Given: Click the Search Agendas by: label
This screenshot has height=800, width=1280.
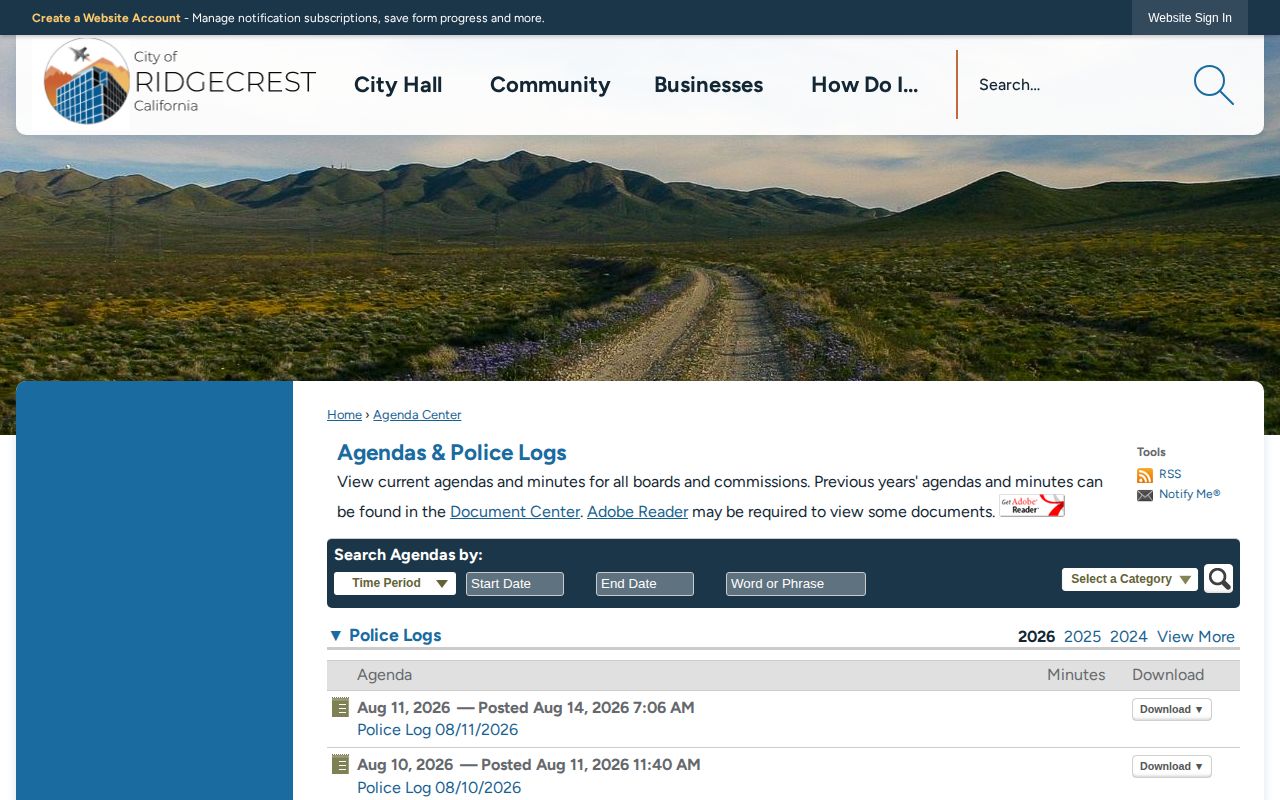Looking at the screenshot, I should point(408,555).
